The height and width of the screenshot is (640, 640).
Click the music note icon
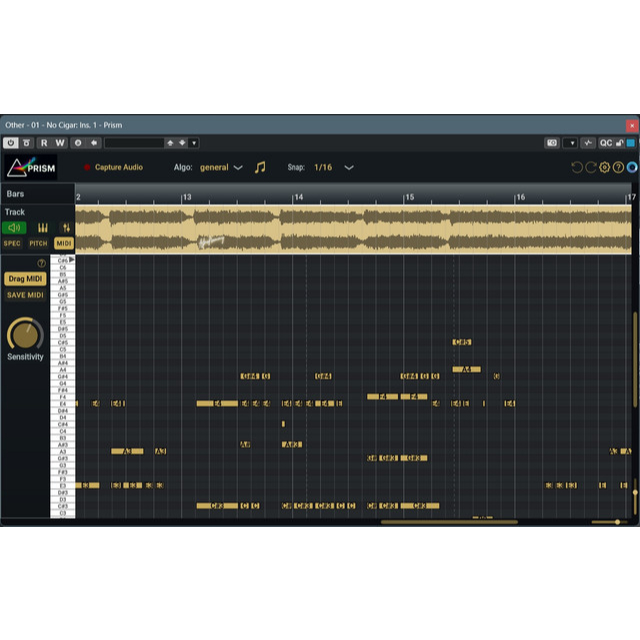[260, 167]
